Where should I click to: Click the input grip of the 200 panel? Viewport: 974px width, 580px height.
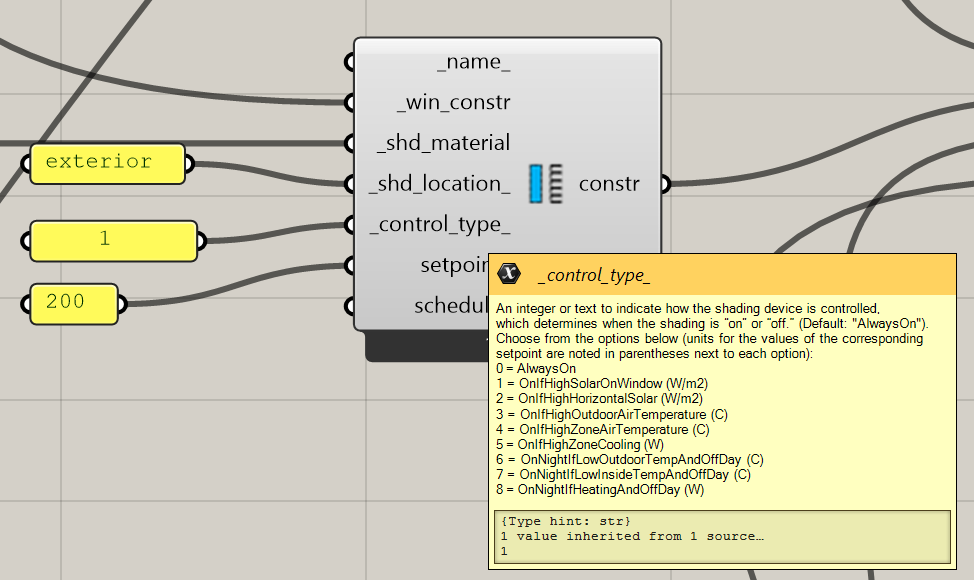[x=26, y=302]
